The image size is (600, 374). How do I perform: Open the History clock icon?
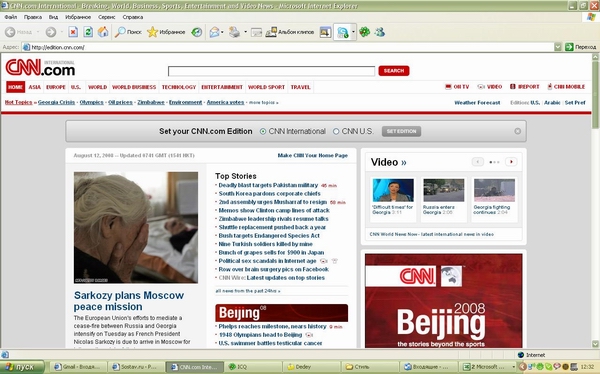coord(197,32)
